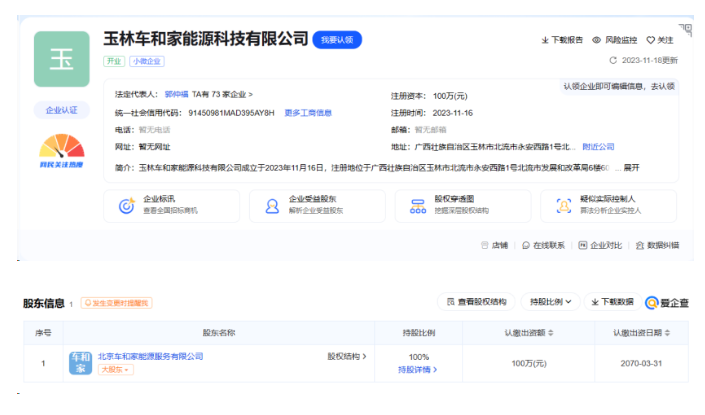
Task: Click the 查看股权结构 button
Action: click(476, 302)
